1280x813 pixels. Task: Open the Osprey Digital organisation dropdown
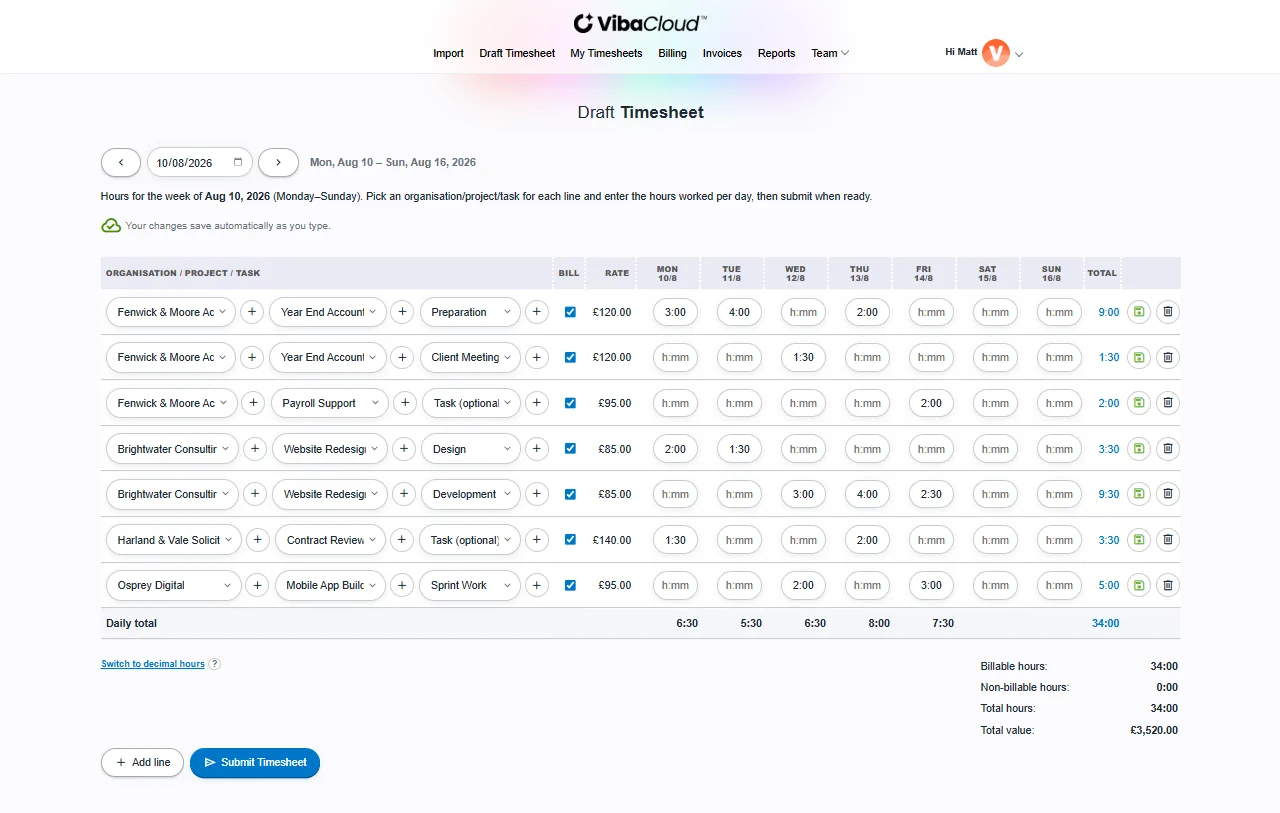tap(173, 585)
